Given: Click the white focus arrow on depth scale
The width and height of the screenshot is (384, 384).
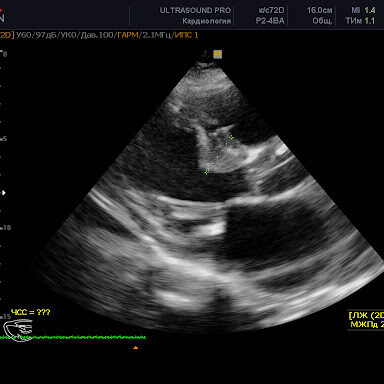Looking at the screenshot, I should click(4, 193).
